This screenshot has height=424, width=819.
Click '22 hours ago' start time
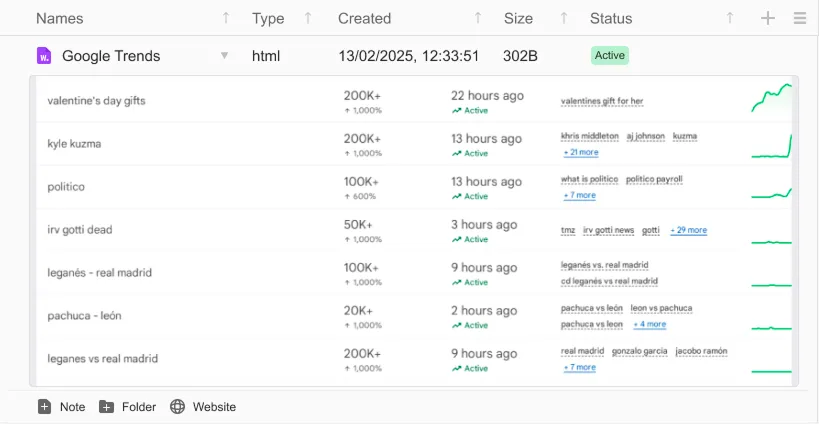pyautogui.click(x=487, y=96)
